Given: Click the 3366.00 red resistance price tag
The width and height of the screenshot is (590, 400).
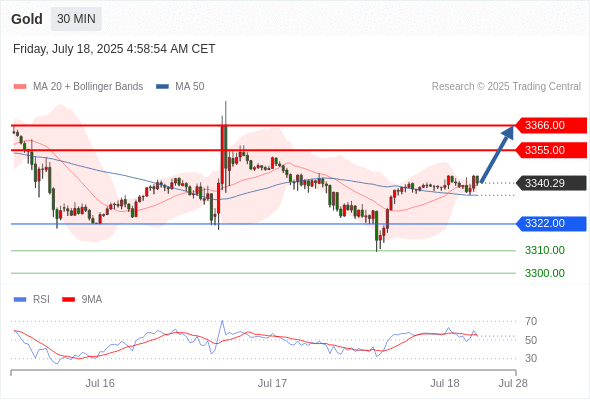Looking at the screenshot, I should [x=550, y=125].
